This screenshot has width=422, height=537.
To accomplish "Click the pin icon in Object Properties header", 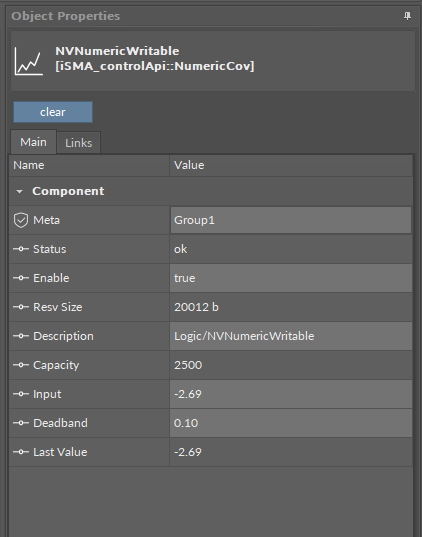I will coord(407,16).
